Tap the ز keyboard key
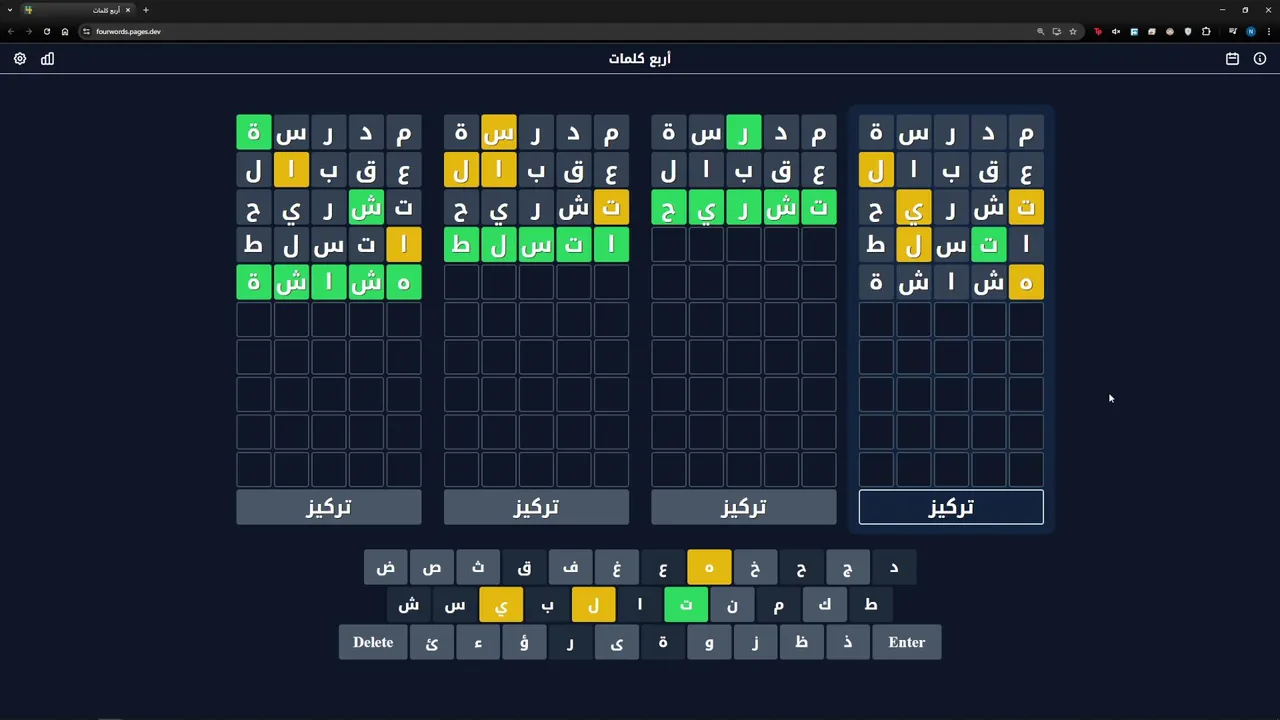The height and width of the screenshot is (720, 1280). click(x=755, y=642)
